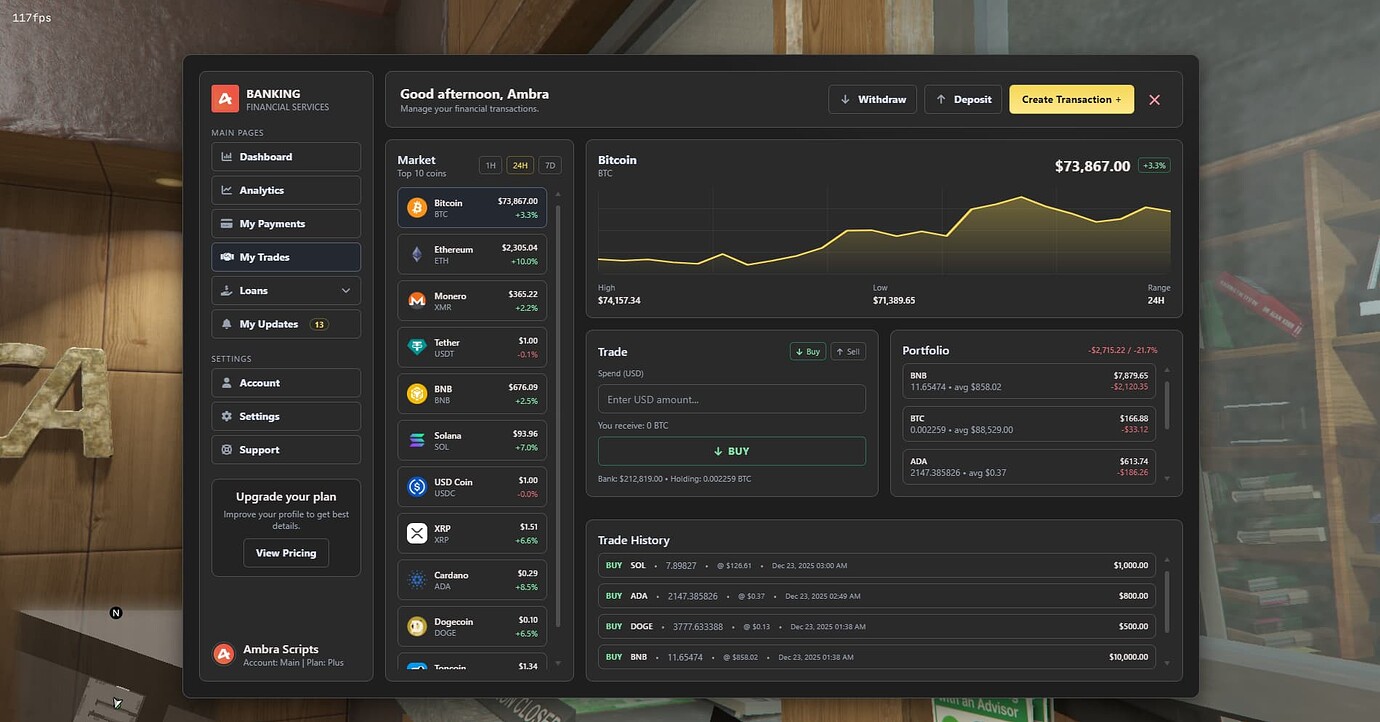Switch market range to 1H
Image resolution: width=1380 pixels, height=722 pixels.
pyautogui.click(x=490, y=166)
